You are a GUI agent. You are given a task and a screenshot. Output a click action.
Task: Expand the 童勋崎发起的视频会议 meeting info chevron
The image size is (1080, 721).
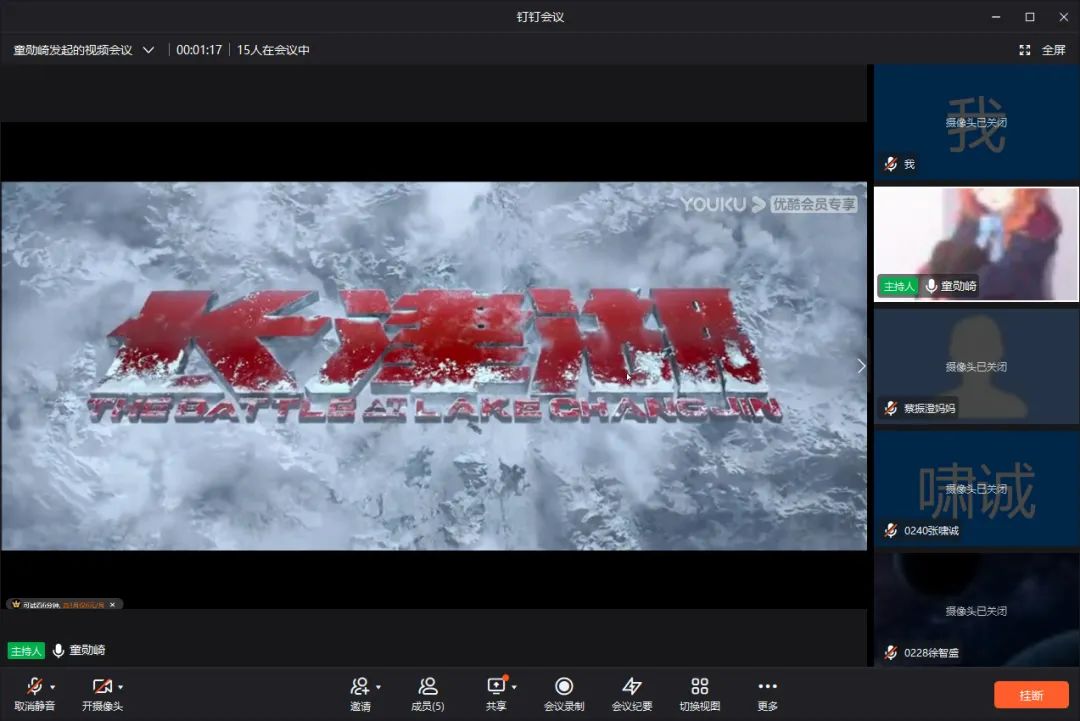tap(148, 50)
